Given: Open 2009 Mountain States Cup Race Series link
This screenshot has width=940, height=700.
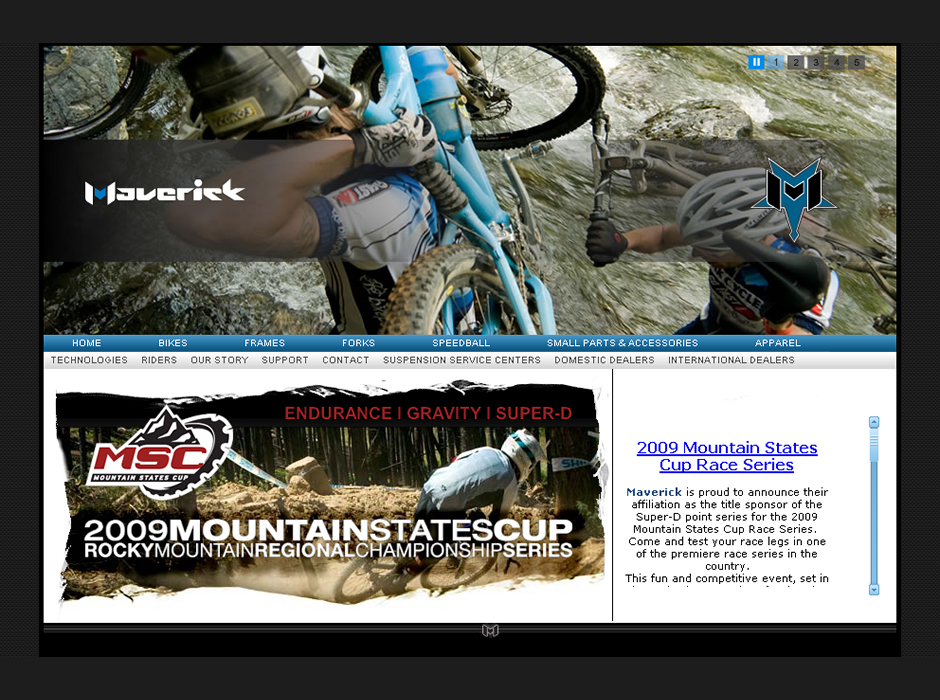Looking at the screenshot, I should (727, 456).
